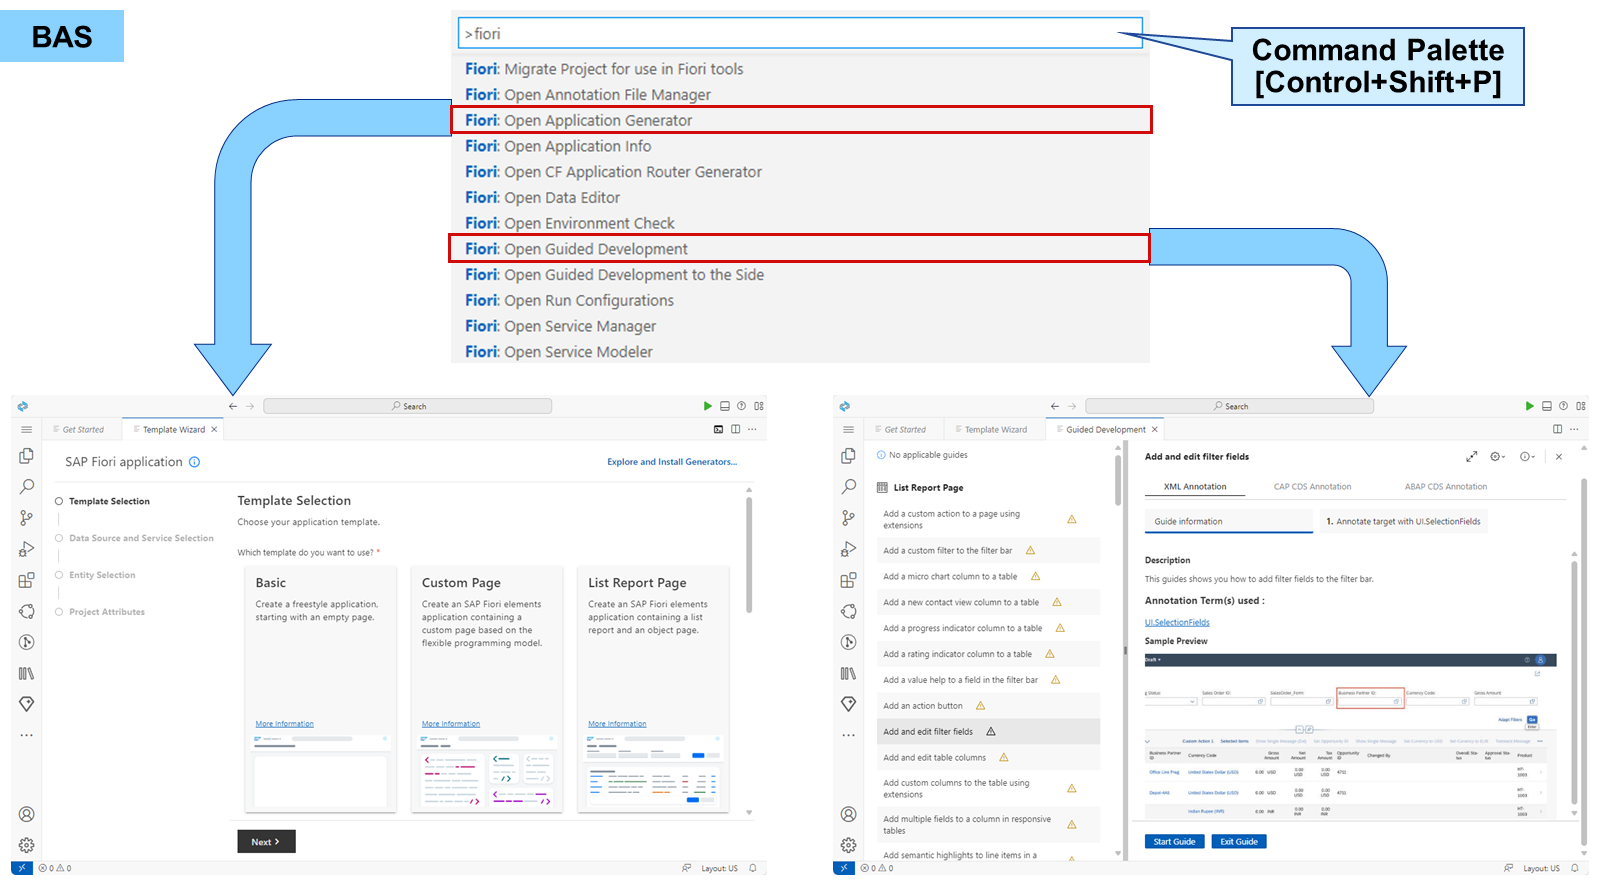The height and width of the screenshot is (885, 1600).
Task: Click the template list vertical scrollbar
Action: [749, 555]
